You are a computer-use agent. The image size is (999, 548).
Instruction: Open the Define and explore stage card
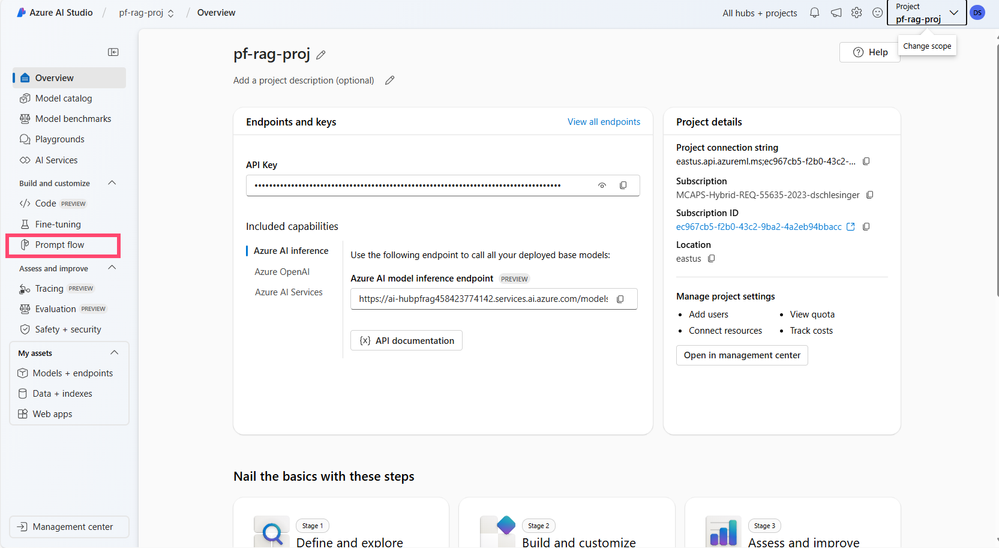coord(341,524)
